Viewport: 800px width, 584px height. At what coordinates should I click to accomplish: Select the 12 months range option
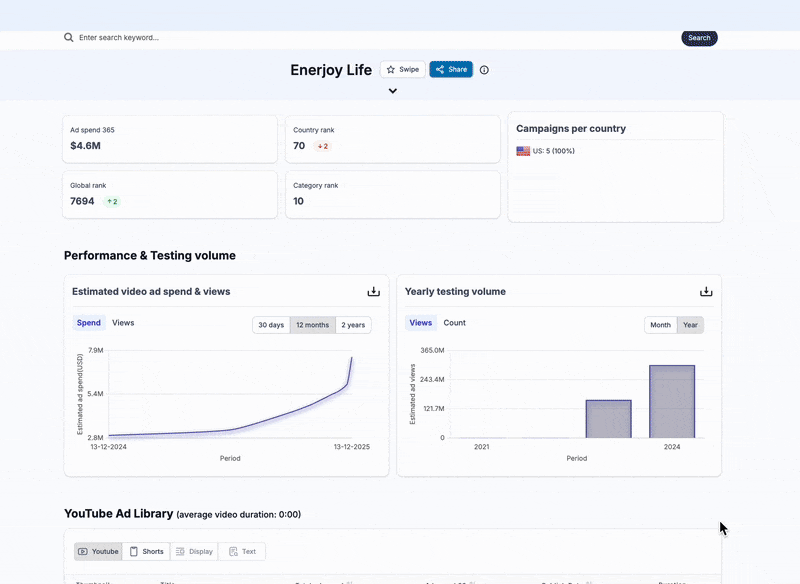[312, 325]
